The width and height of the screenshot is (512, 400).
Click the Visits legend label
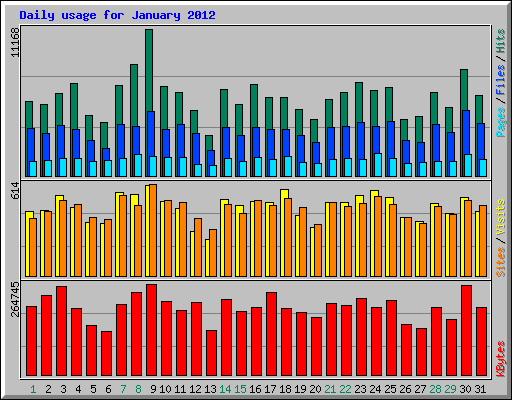pos(500,218)
